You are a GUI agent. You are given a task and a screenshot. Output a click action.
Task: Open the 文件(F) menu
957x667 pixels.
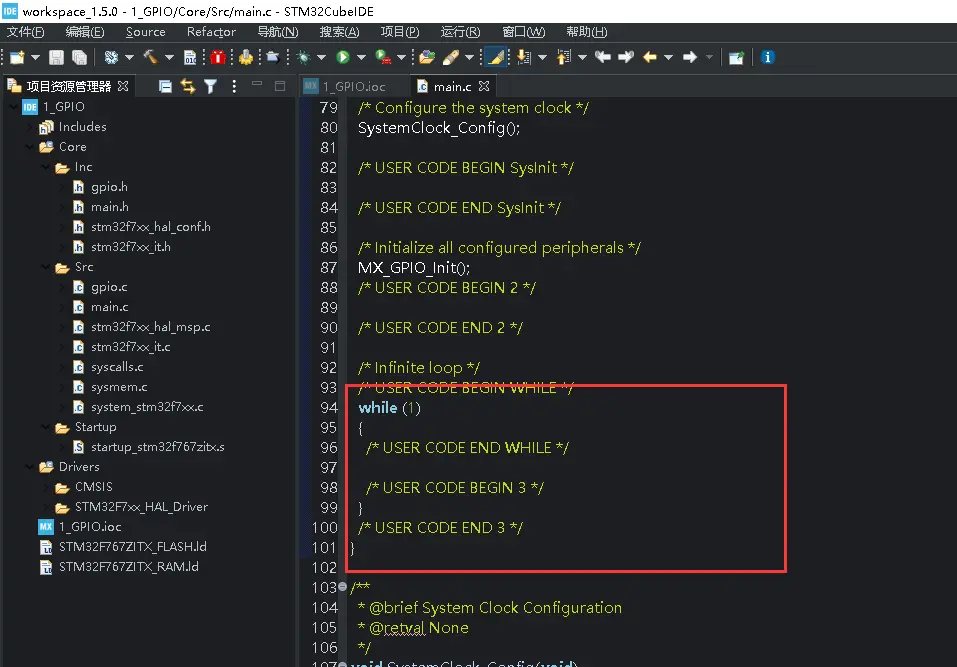tap(26, 32)
